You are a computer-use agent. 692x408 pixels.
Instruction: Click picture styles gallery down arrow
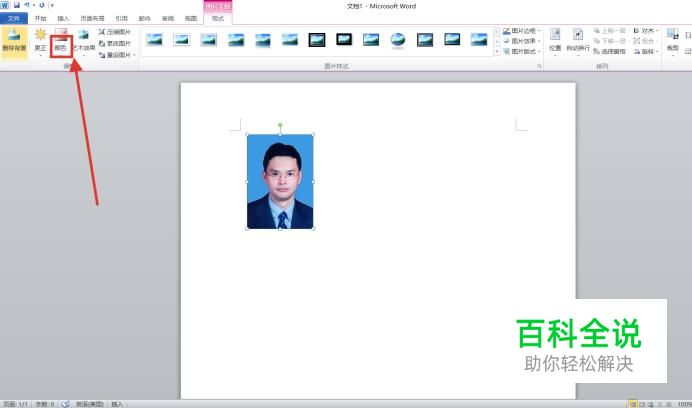[497, 42]
